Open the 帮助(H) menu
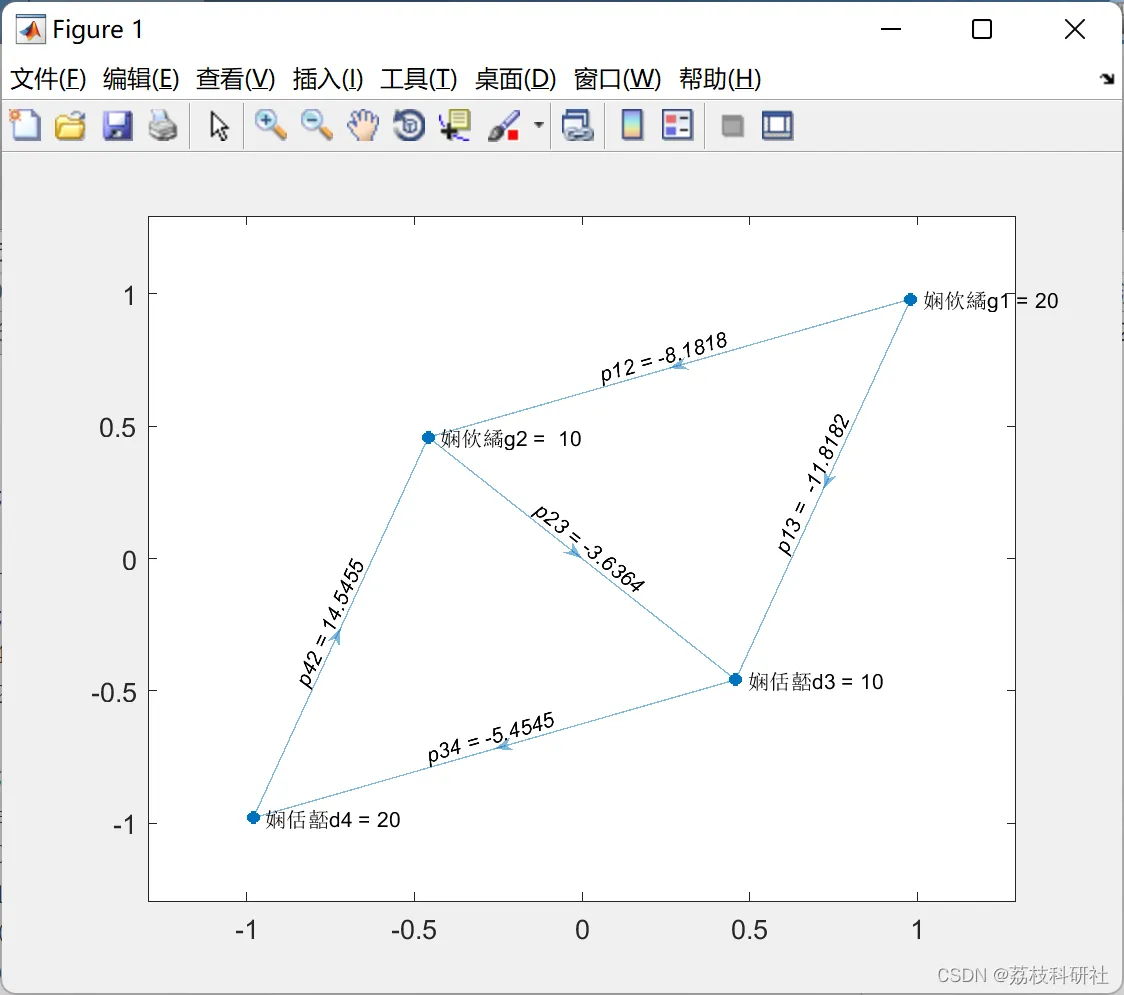This screenshot has width=1124, height=995. [x=720, y=78]
